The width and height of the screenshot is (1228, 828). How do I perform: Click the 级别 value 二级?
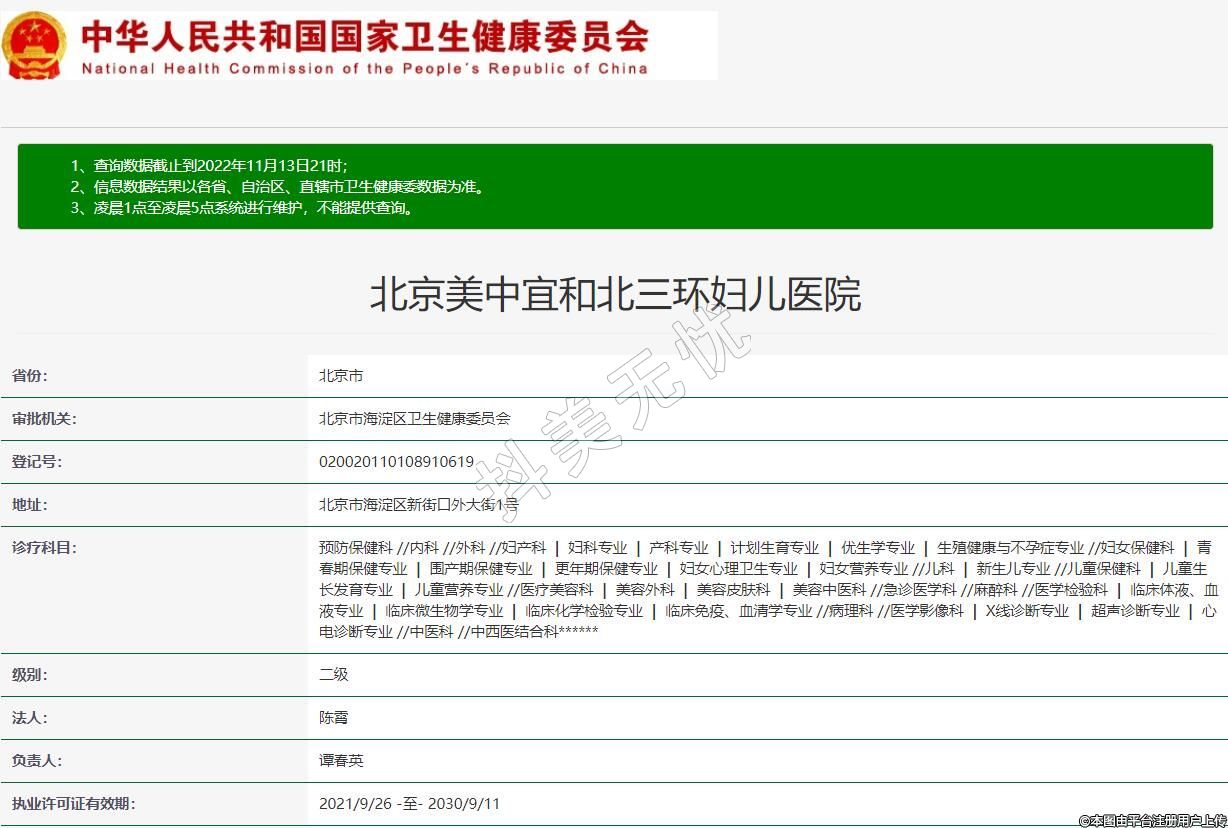click(333, 675)
